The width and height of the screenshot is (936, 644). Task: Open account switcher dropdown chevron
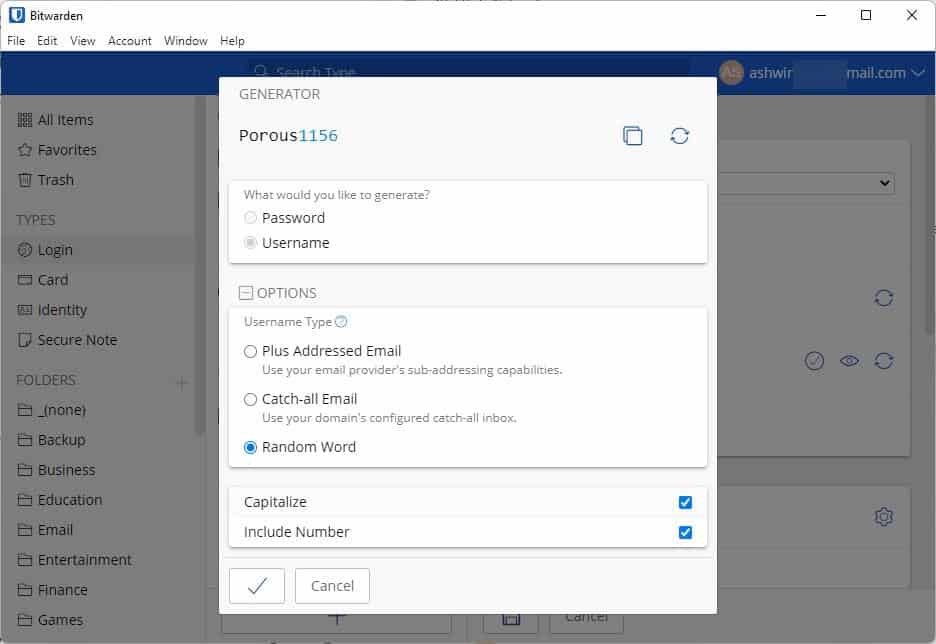point(918,73)
